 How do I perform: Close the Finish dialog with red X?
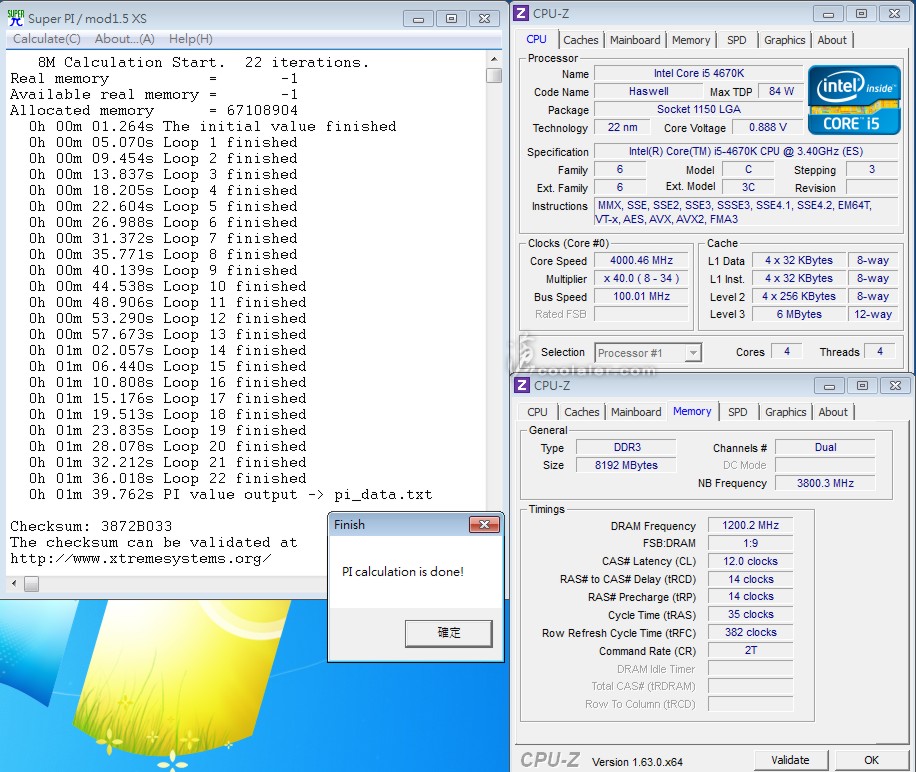pyautogui.click(x=484, y=524)
